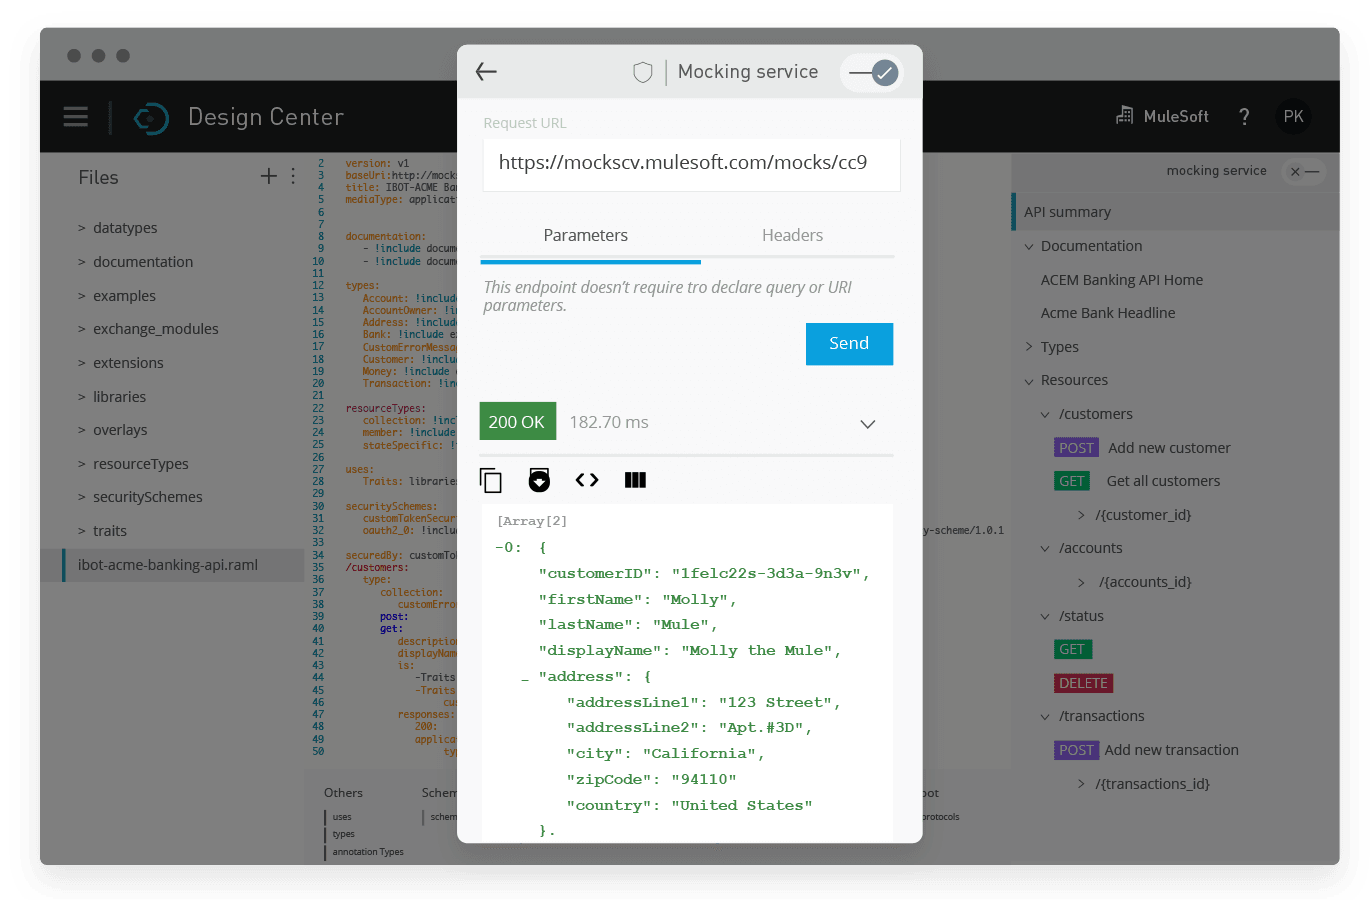This screenshot has height=900, width=1371.
Task: Open the PK account avatar
Action: 1293,116
